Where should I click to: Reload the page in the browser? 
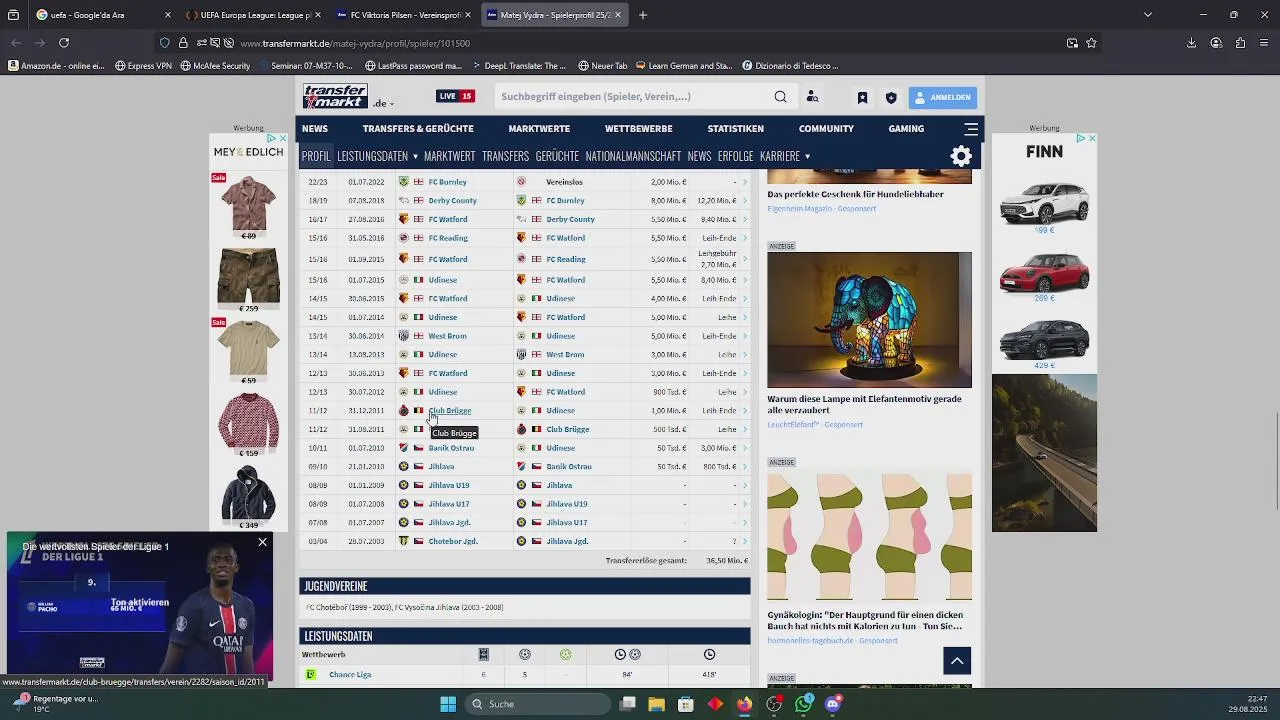pyautogui.click(x=64, y=43)
